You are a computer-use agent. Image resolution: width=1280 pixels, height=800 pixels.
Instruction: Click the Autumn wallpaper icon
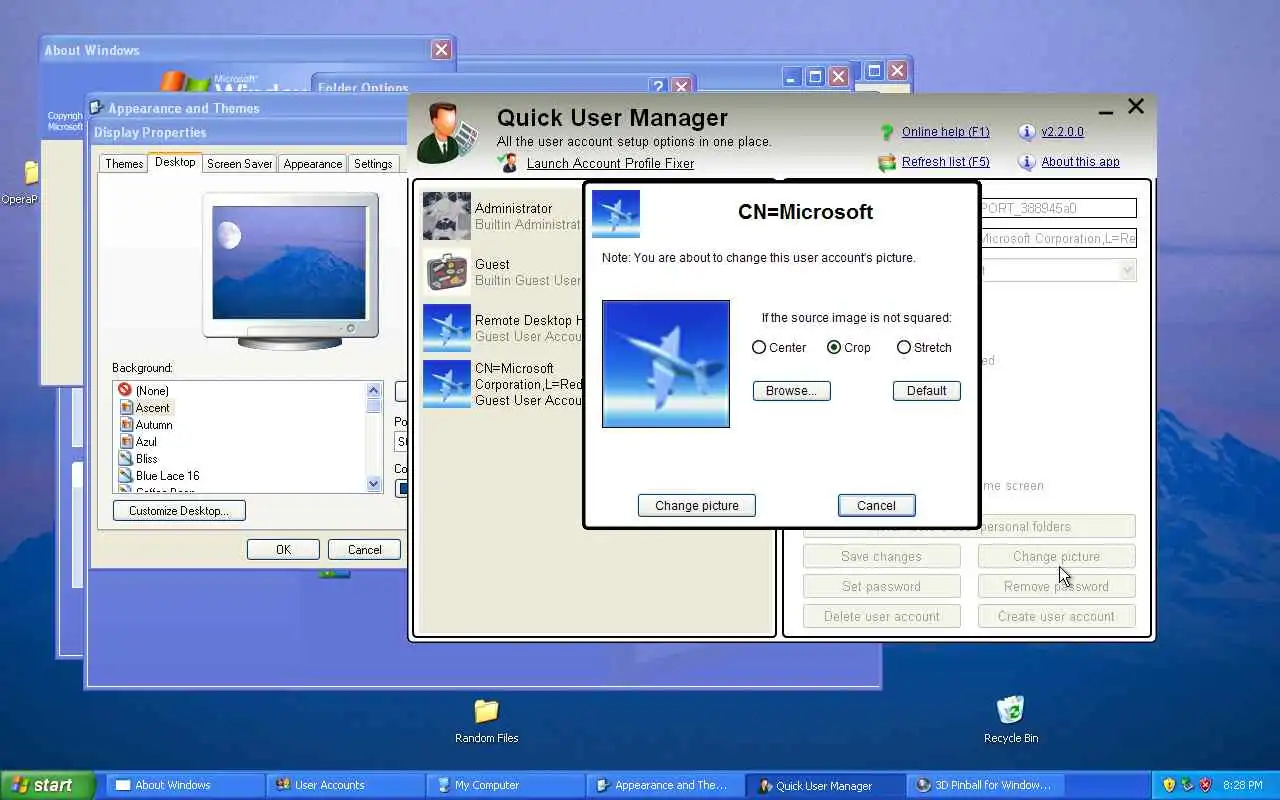(126, 424)
